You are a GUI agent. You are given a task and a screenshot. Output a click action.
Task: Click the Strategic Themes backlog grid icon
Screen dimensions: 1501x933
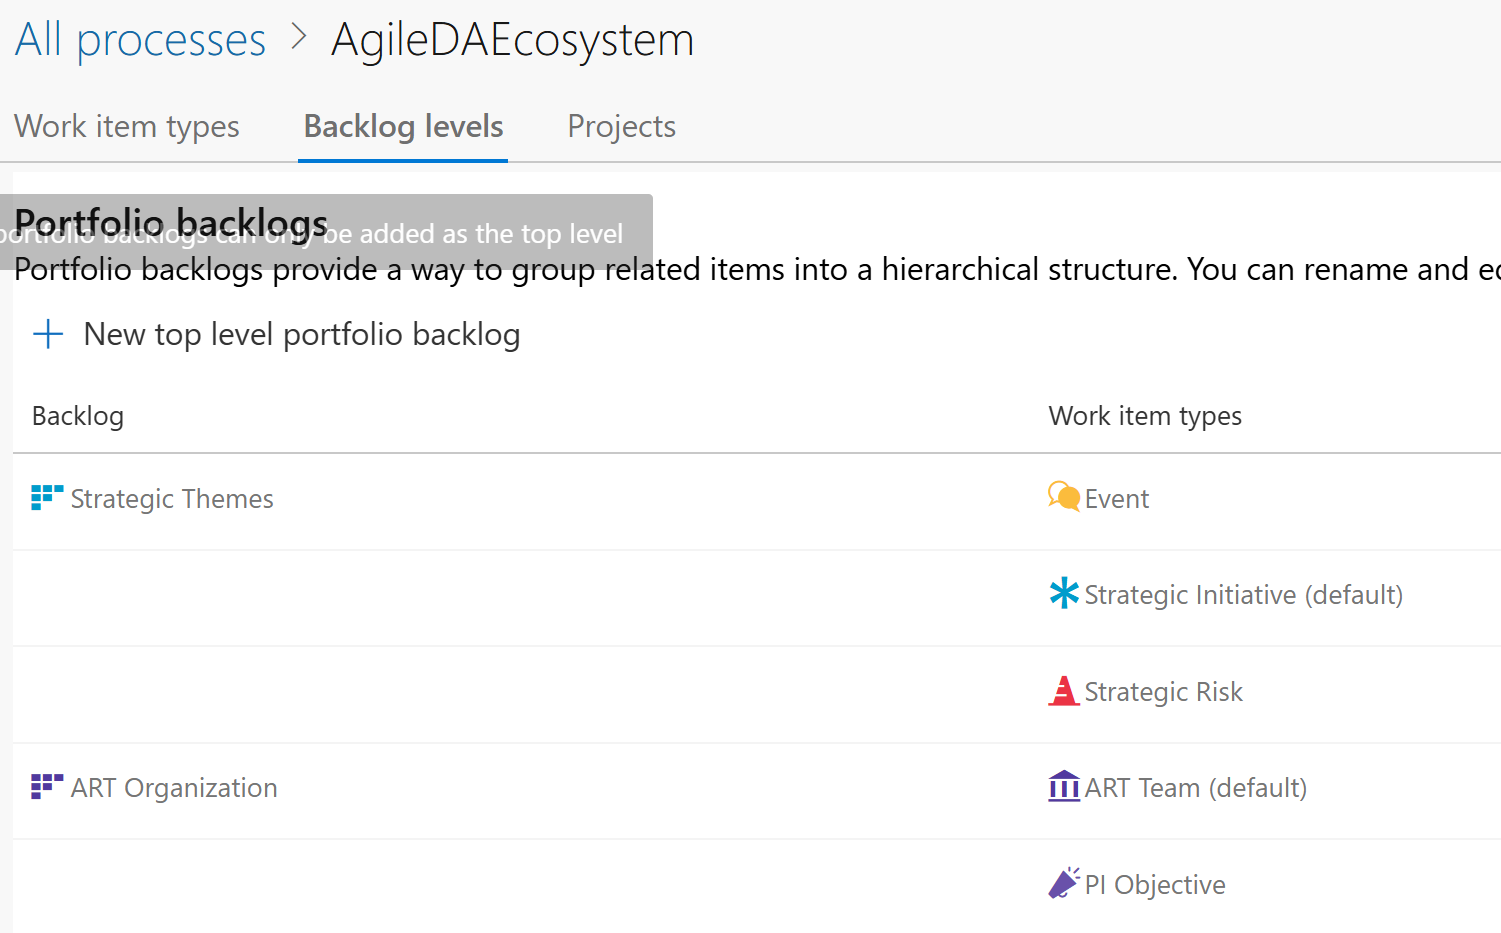coord(47,497)
